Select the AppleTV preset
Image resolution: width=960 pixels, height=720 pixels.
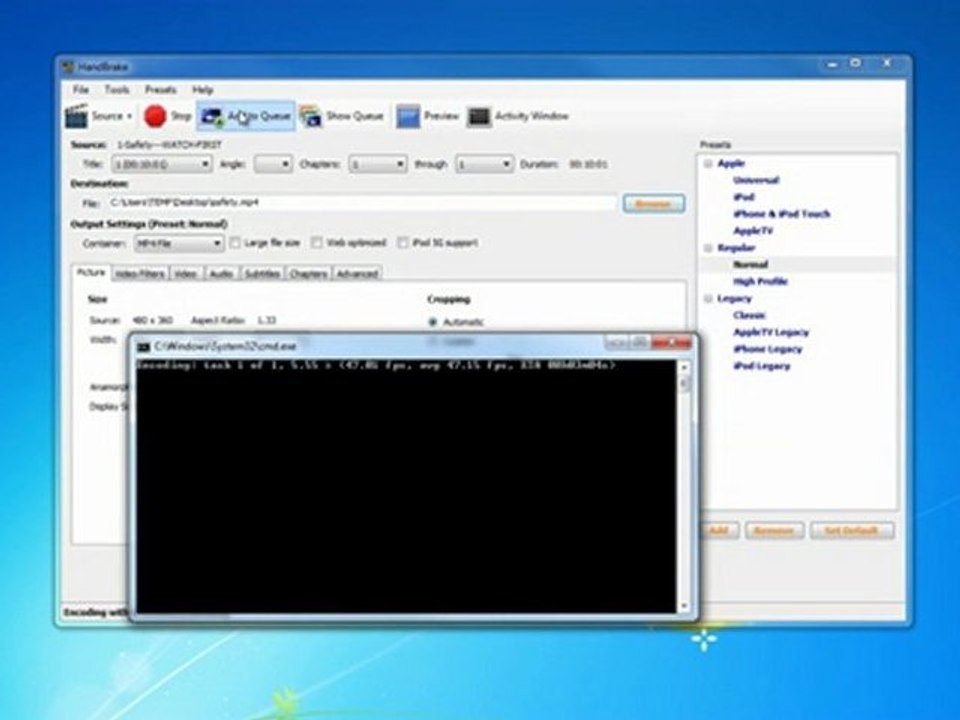click(x=753, y=231)
